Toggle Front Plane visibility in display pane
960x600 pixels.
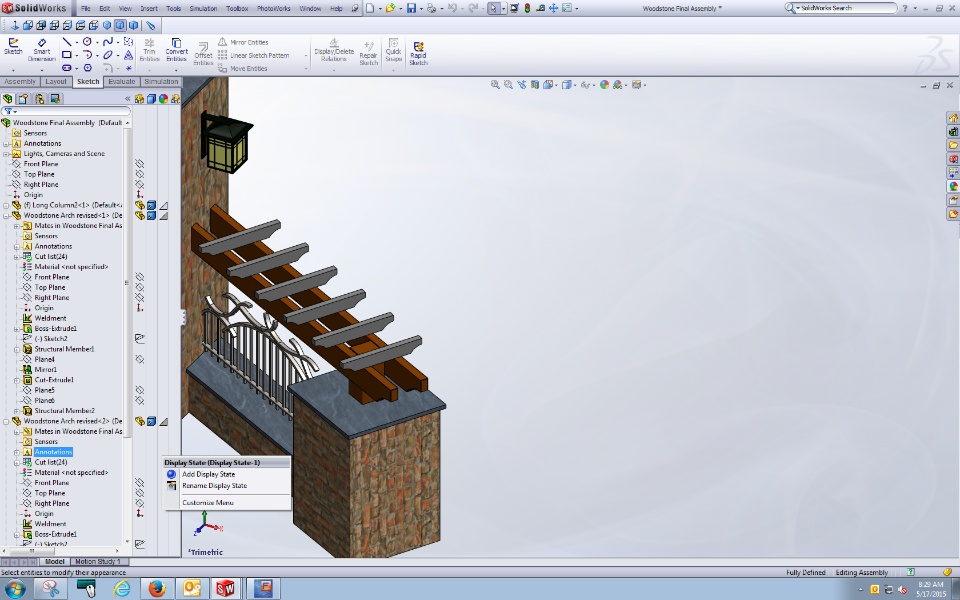point(140,164)
